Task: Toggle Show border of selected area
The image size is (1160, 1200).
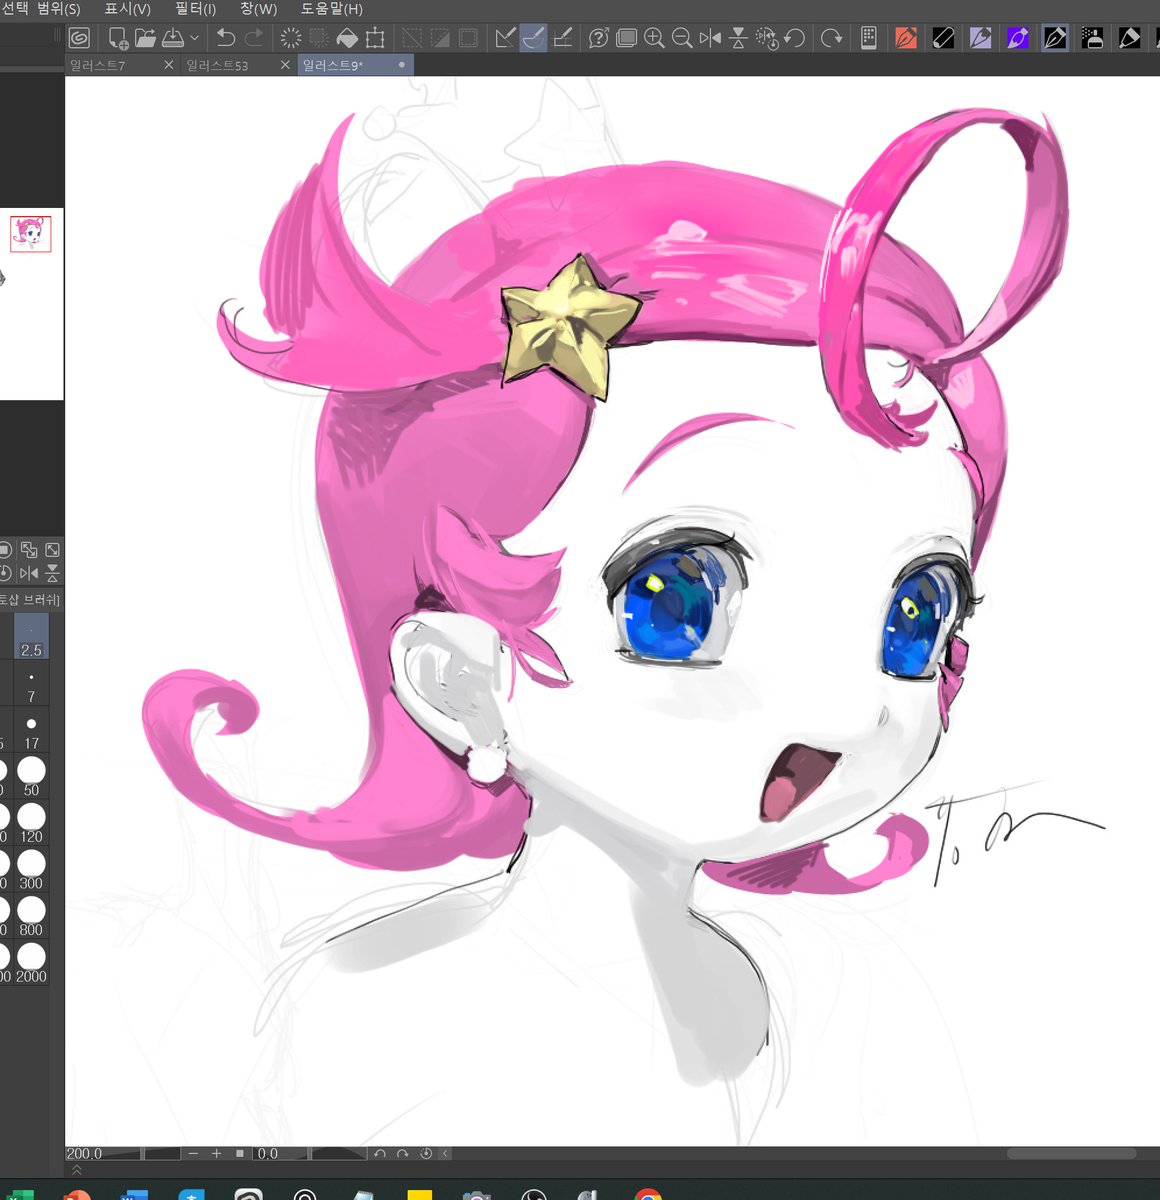Action: click(x=468, y=38)
